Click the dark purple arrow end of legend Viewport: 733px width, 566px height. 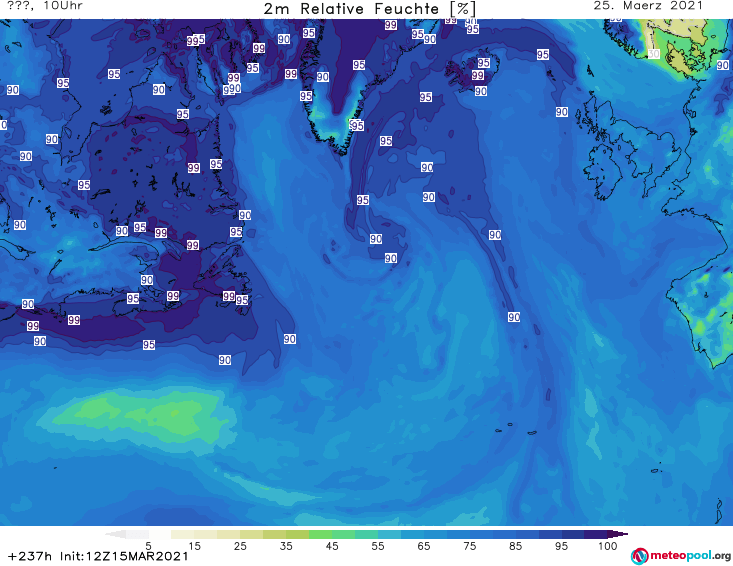pyautogui.click(x=618, y=534)
